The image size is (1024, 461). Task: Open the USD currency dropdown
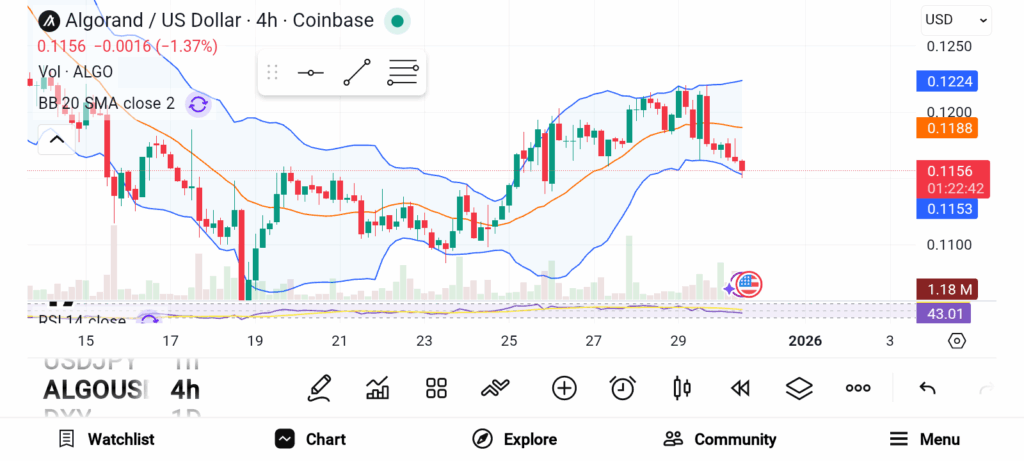(955, 19)
